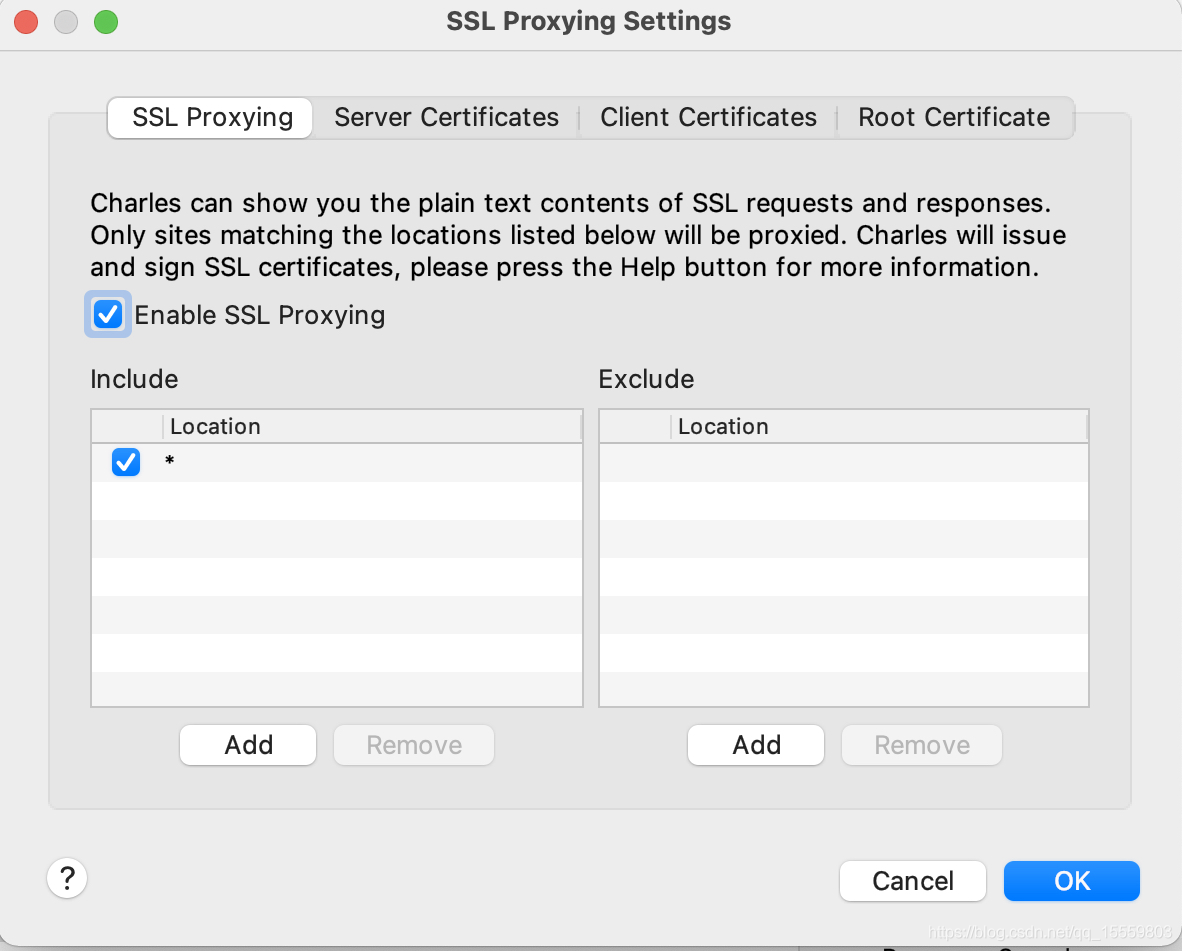Confirm settings with the OK button
The height and width of the screenshot is (951, 1182).
[x=1071, y=881]
